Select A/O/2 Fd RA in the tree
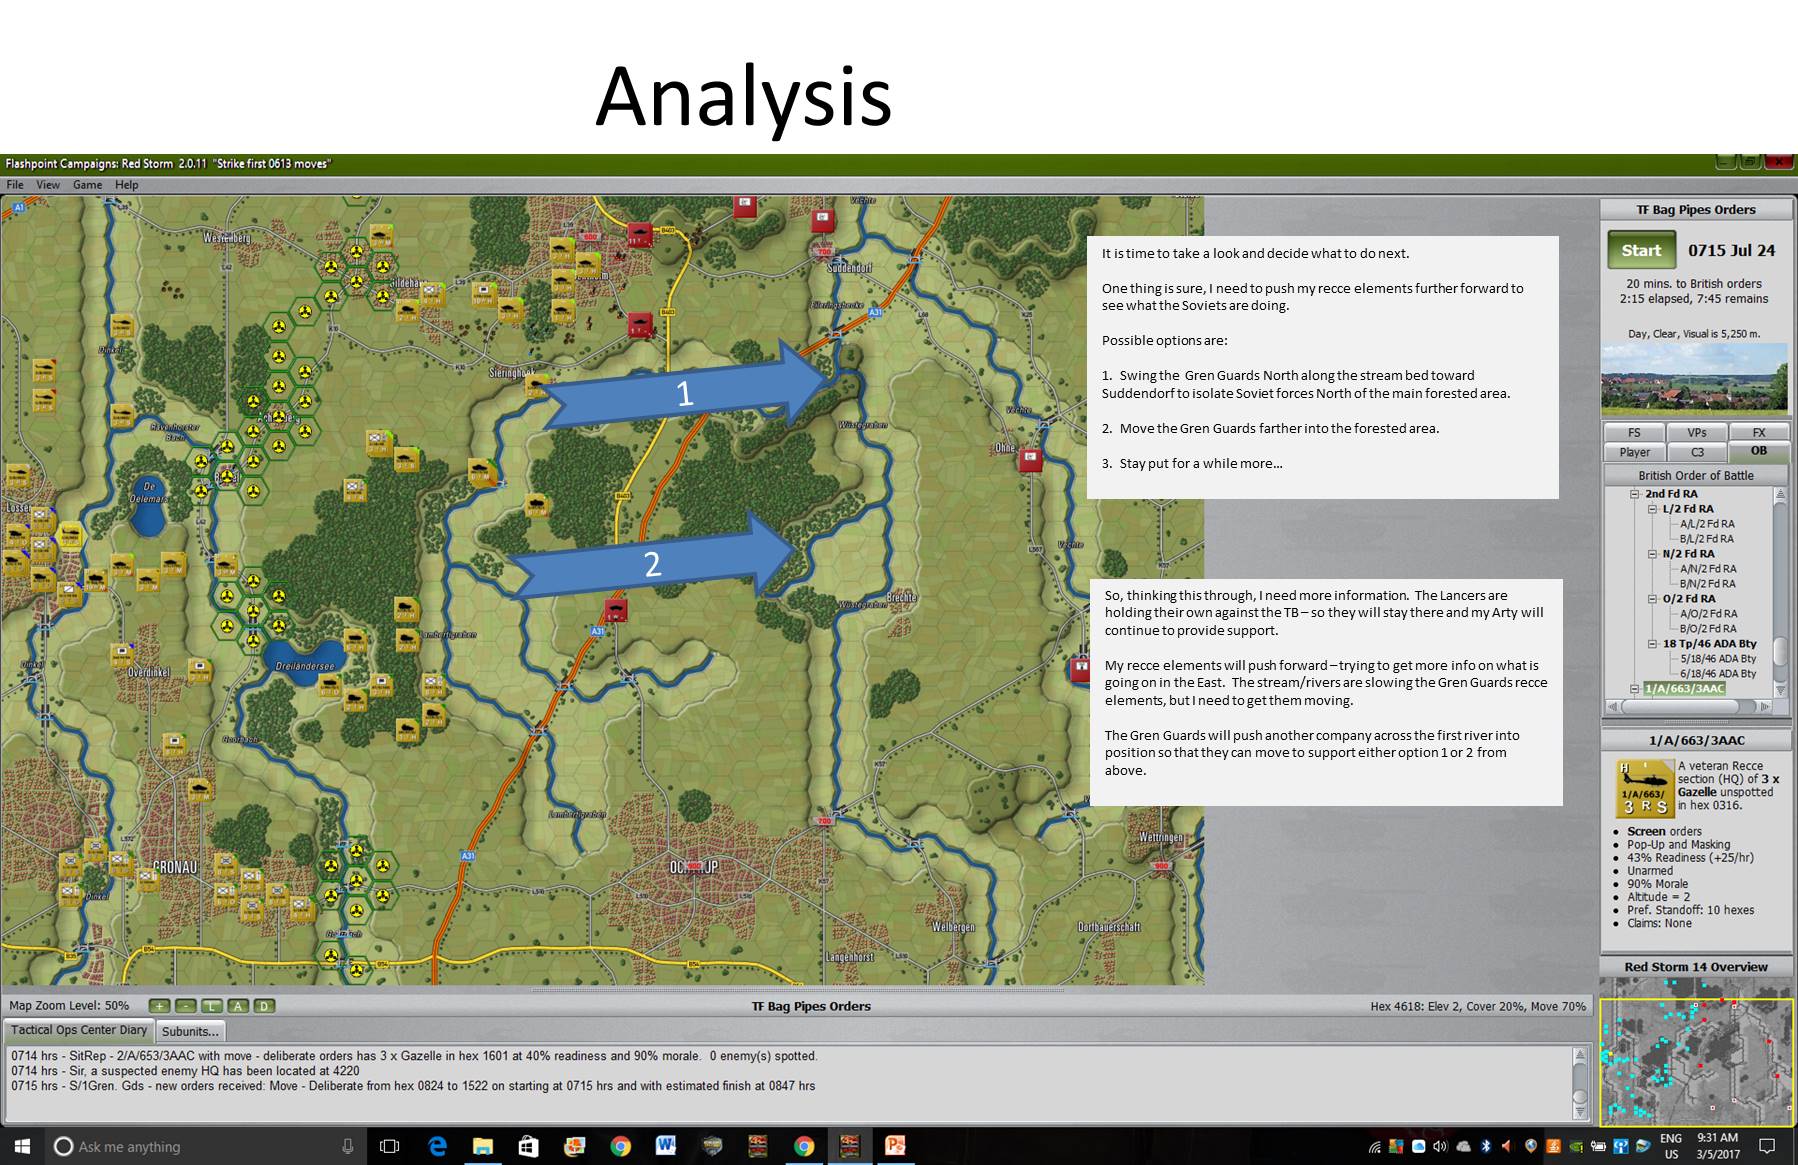Image resolution: width=1798 pixels, height=1165 pixels. point(1708,614)
